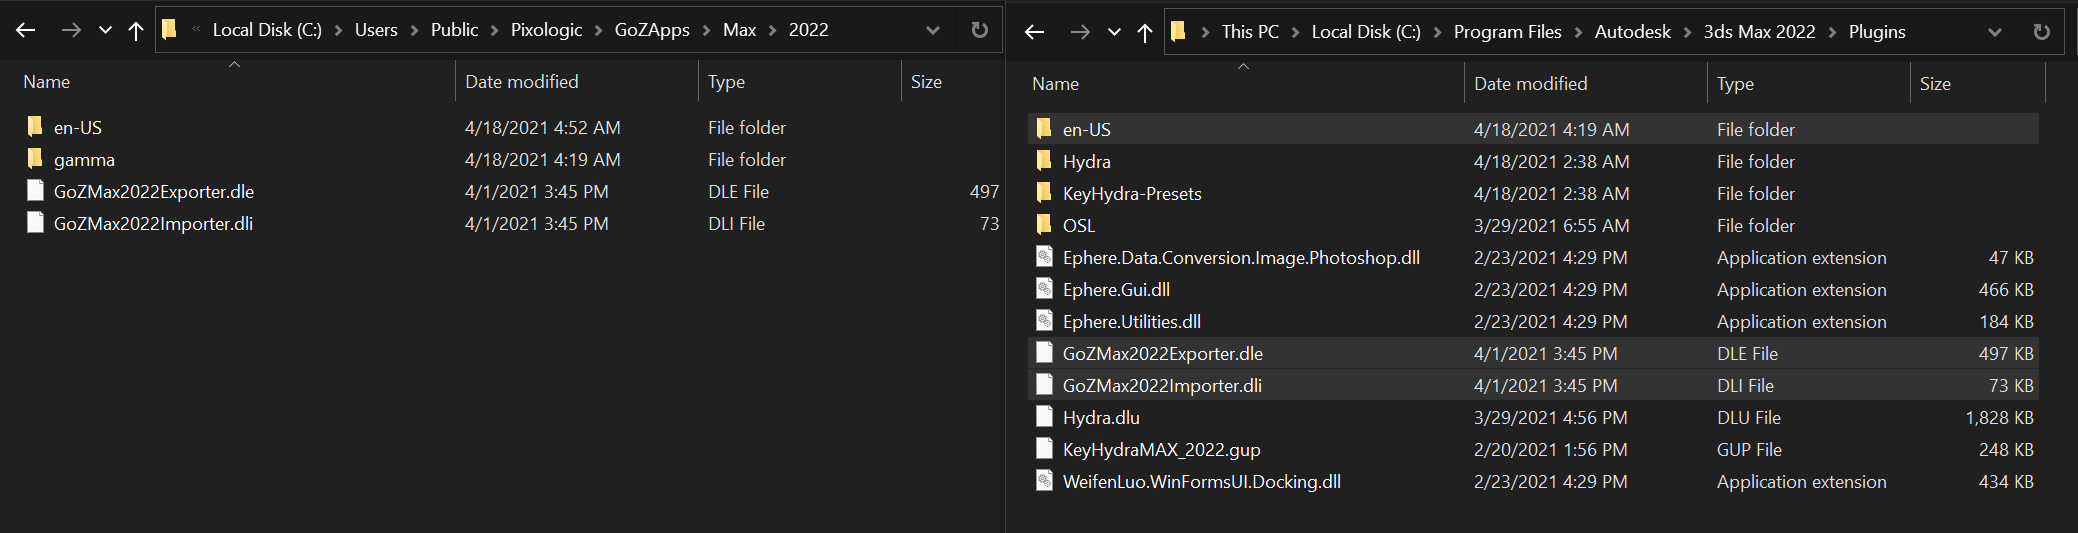The image size is (2078, 533).
Task: Click Max breadcrumb in left address bar
Action: (x=739, y=30)
